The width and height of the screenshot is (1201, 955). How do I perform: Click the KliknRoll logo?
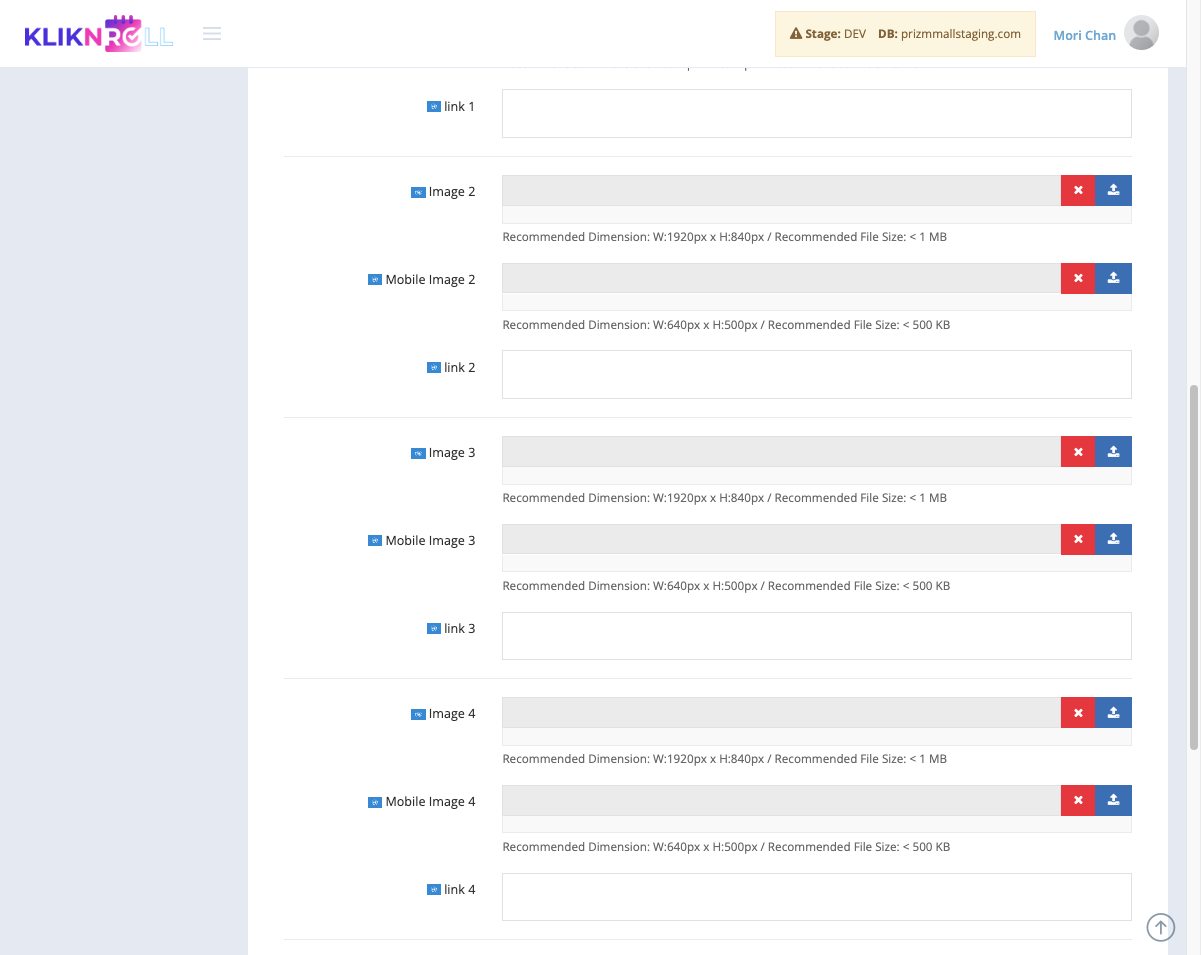(x=99, y=34)
